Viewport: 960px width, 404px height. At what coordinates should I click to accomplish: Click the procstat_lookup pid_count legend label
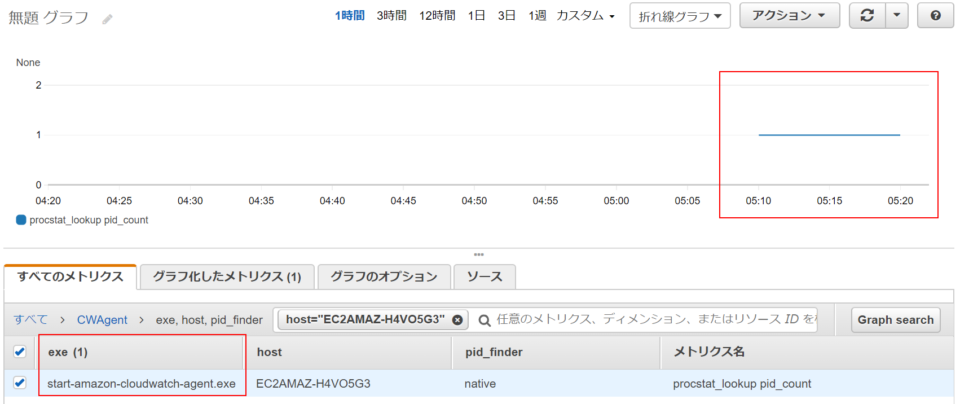[89, 220]
